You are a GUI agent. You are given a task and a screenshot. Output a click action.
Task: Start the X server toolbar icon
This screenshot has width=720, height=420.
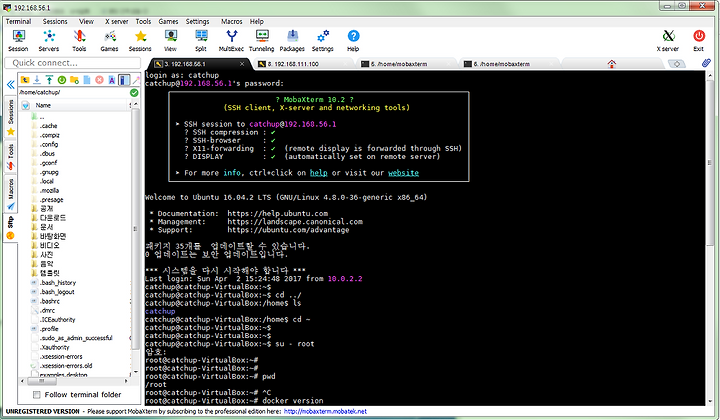[x=668, y=40]
